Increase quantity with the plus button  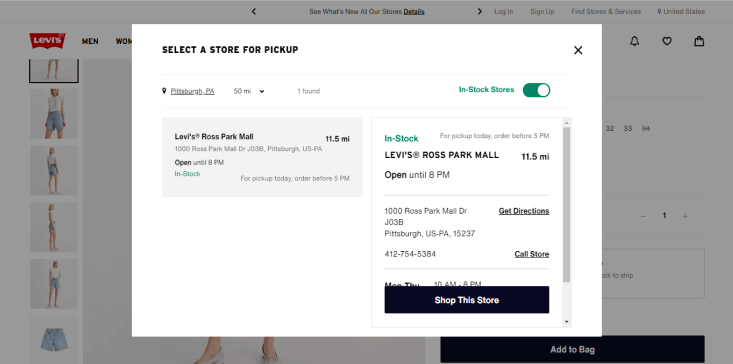(x=685, y=216)
